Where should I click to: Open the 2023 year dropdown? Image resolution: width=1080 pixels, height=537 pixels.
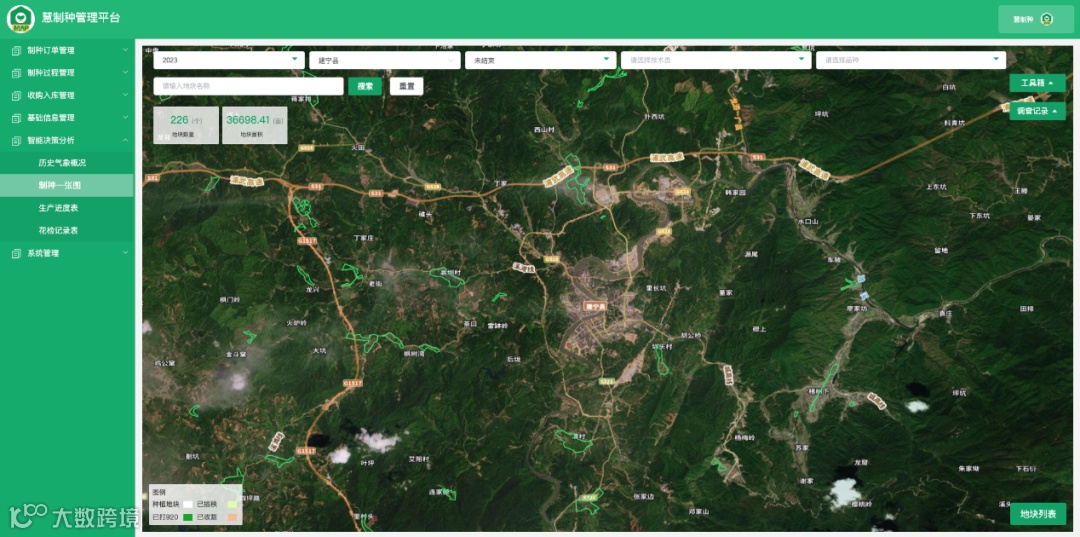point(229,61)
